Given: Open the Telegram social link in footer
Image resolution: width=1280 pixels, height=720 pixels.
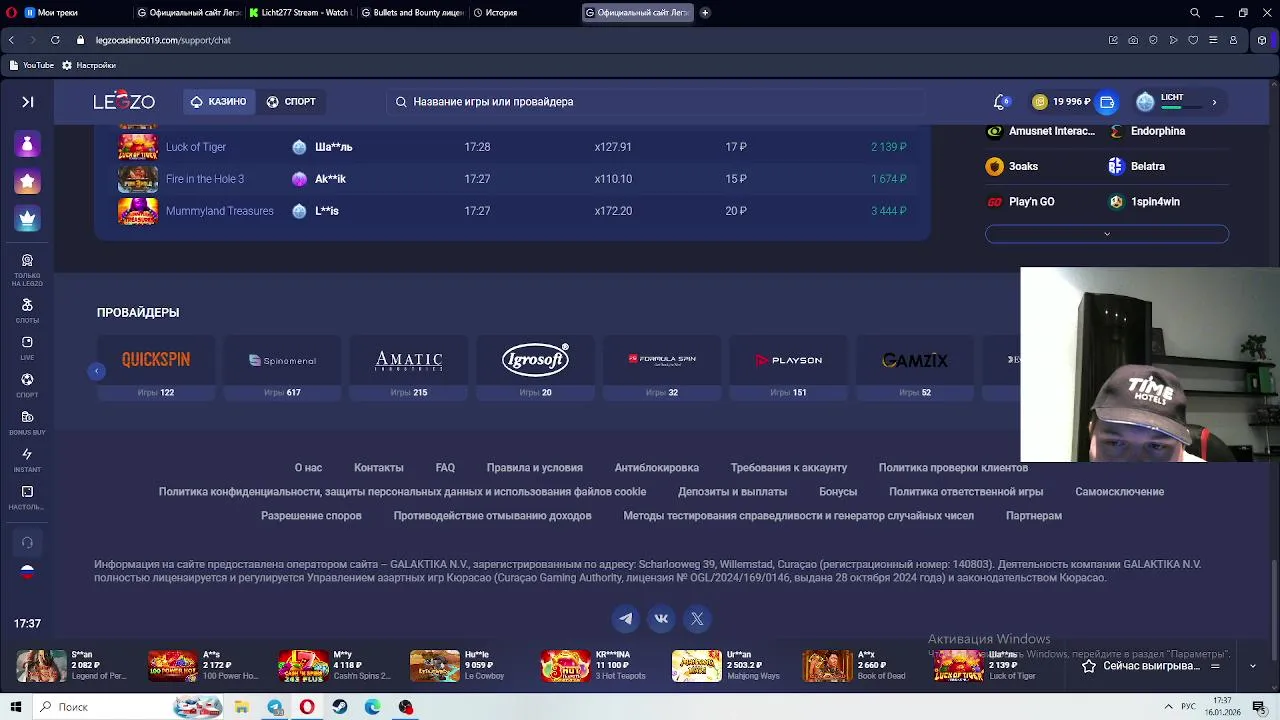Looking at the screenshot, I should (x=626, y=619).
